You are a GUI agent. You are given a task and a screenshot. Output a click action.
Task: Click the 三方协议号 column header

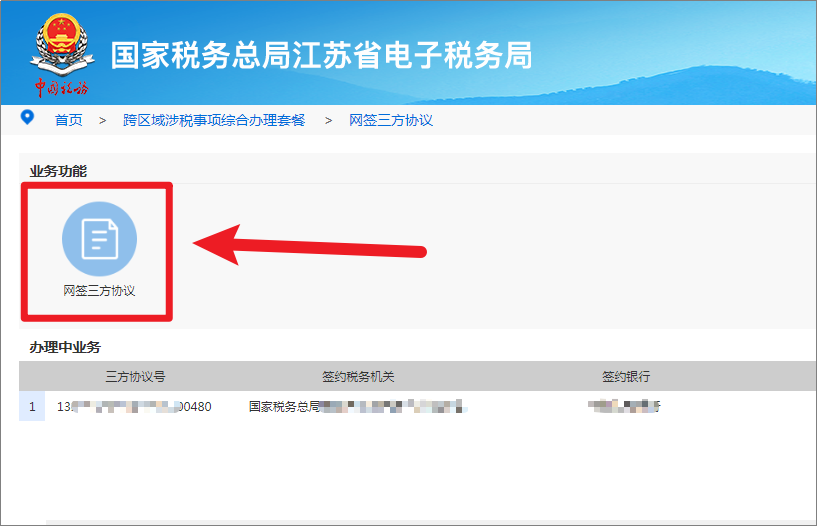(135, 376)
